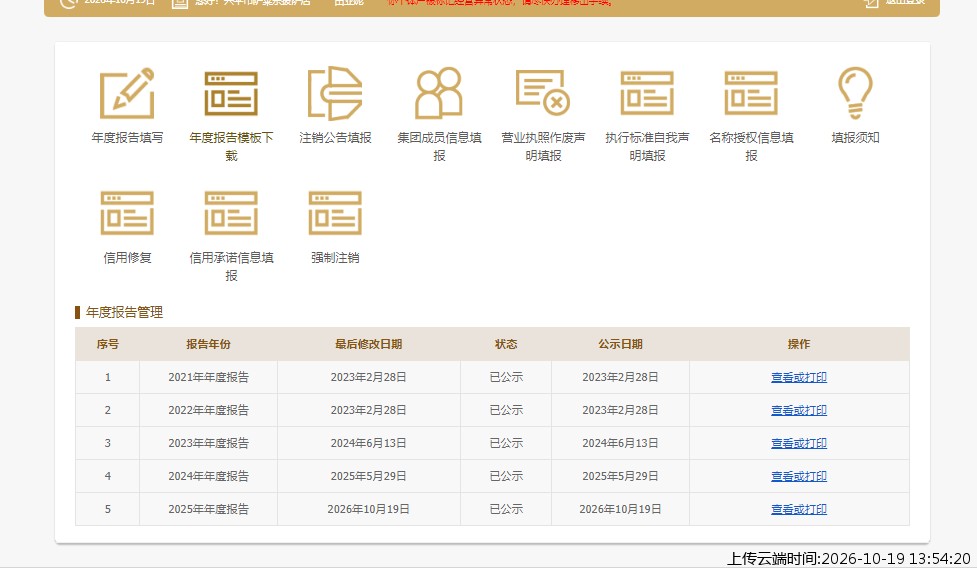Viewport: 977px width, 572px height.
Task: Click 公示日期 2026年10月19日 cell
Action: click(620, 509)
